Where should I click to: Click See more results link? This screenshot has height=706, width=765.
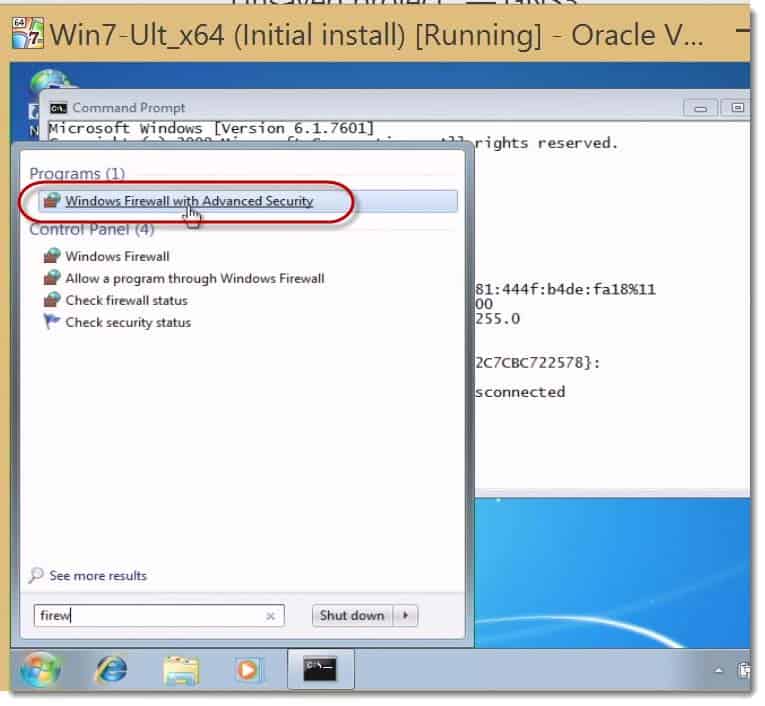pyautogui.click(x=98, y=576)
